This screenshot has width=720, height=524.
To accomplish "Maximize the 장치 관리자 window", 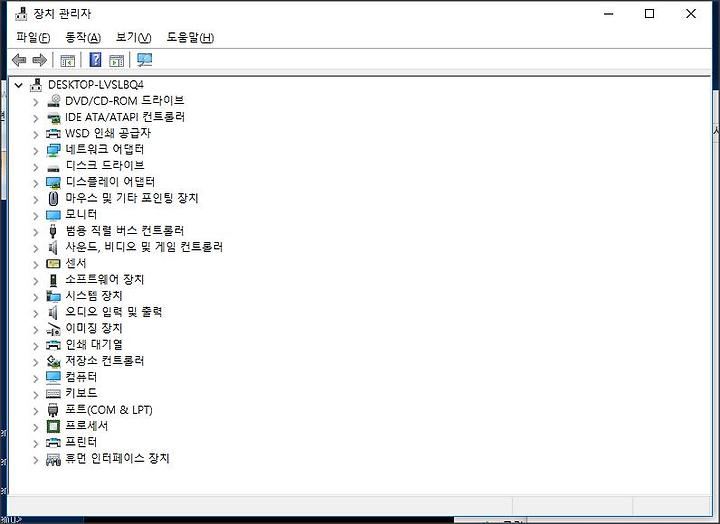I will pos(649,14).
